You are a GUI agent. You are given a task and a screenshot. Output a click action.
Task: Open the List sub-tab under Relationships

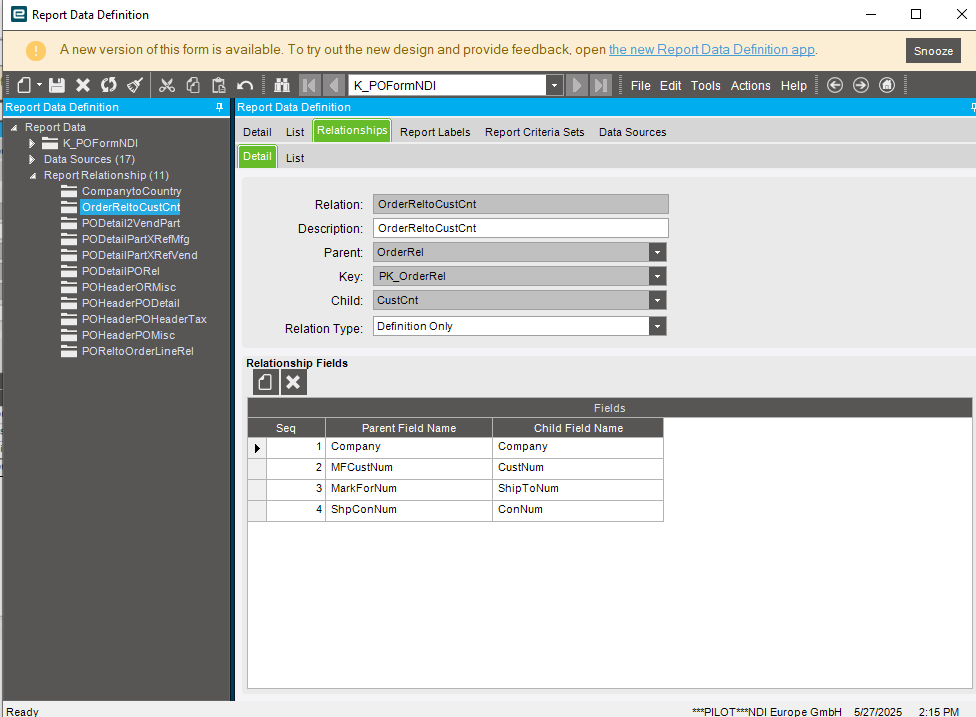click(295, 158)
